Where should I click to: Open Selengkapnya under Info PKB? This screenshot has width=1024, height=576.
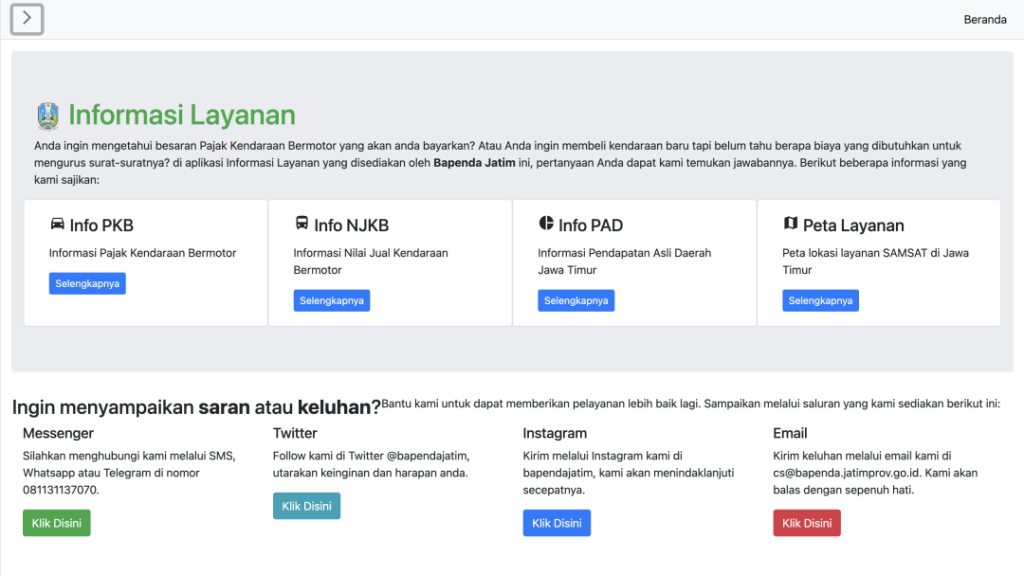[87, 284]
